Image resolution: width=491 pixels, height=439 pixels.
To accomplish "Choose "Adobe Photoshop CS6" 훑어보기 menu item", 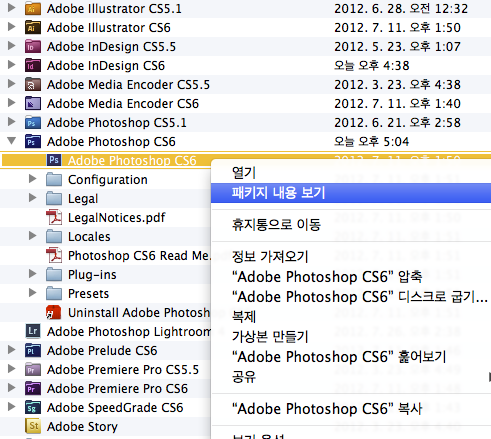I will [351, 357].
